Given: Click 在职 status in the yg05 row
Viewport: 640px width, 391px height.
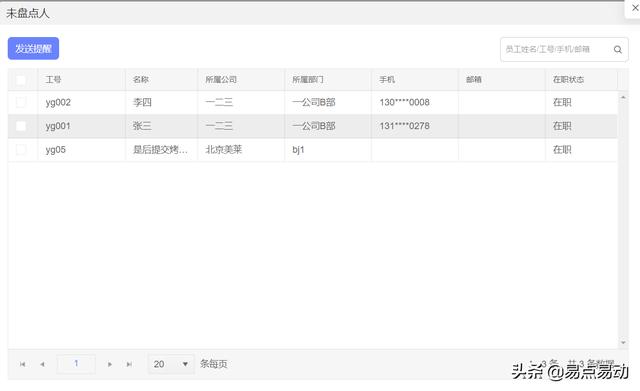Looking at the screenshot, I should click(562, 150).
